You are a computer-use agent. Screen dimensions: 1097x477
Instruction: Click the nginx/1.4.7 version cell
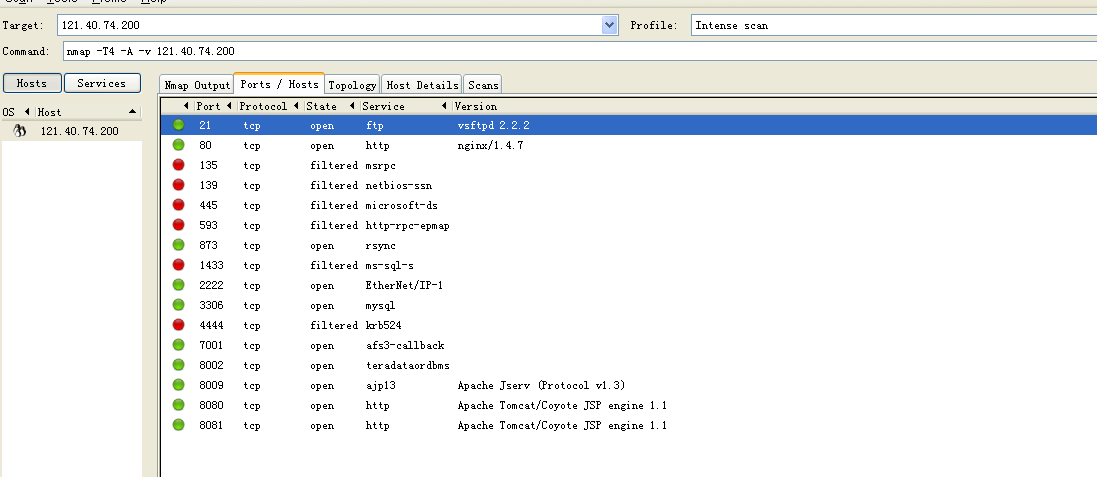[x=490, y=145]
